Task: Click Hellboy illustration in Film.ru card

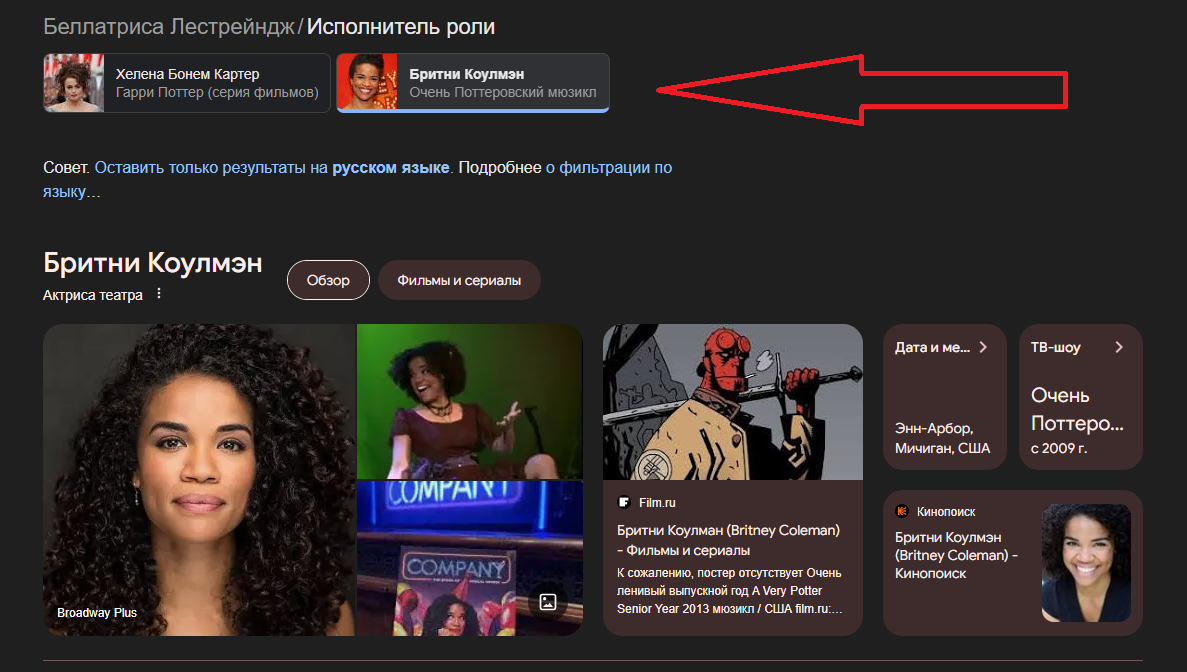Action: click(733, 402)
